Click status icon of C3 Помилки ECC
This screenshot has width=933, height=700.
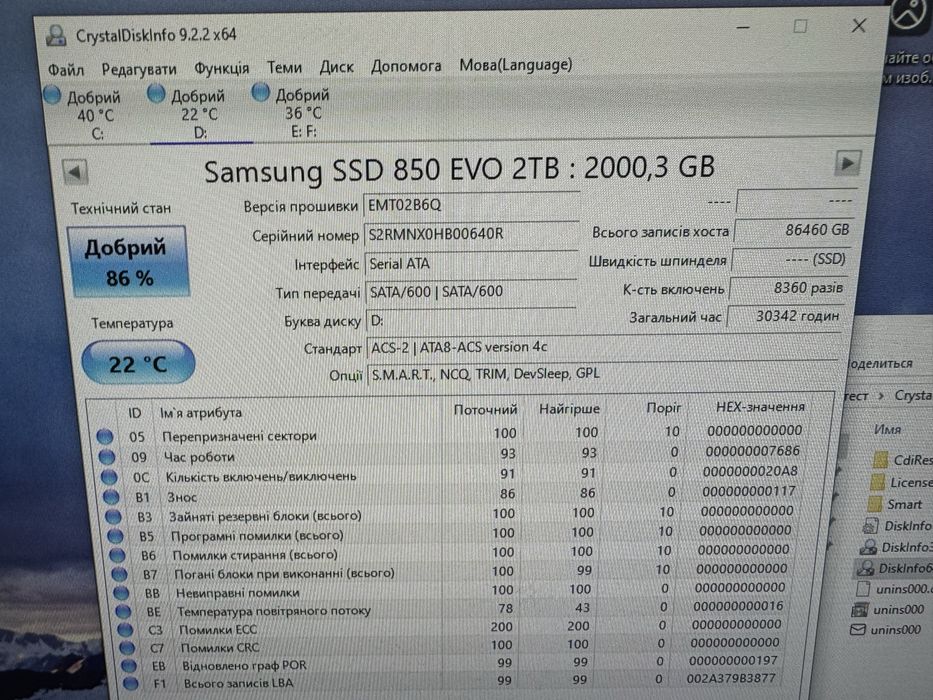[x=125, y=630]
